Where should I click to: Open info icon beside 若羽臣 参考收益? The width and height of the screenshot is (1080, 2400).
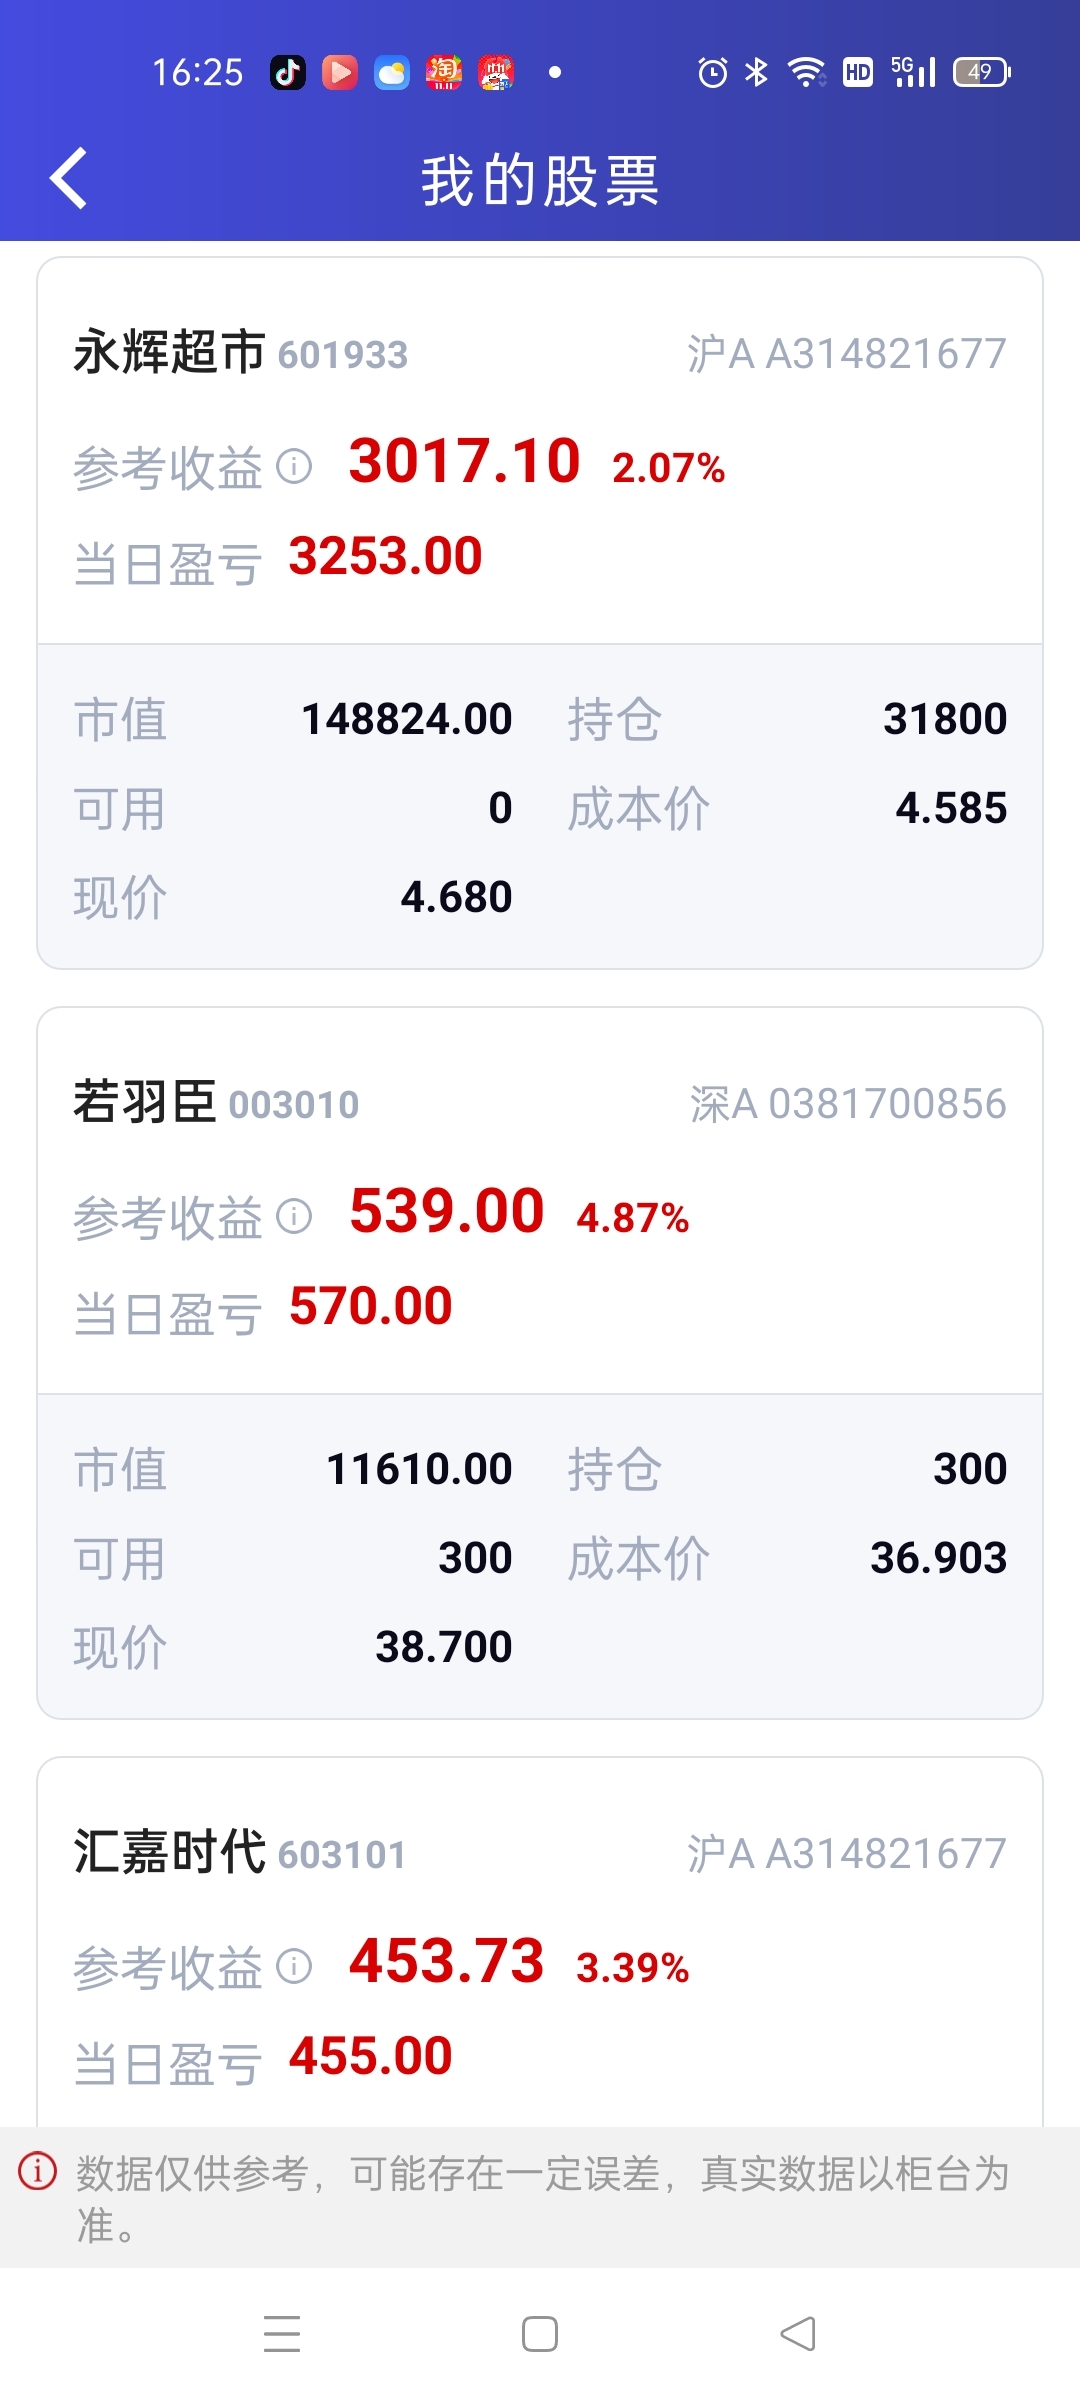[294, 1216]
